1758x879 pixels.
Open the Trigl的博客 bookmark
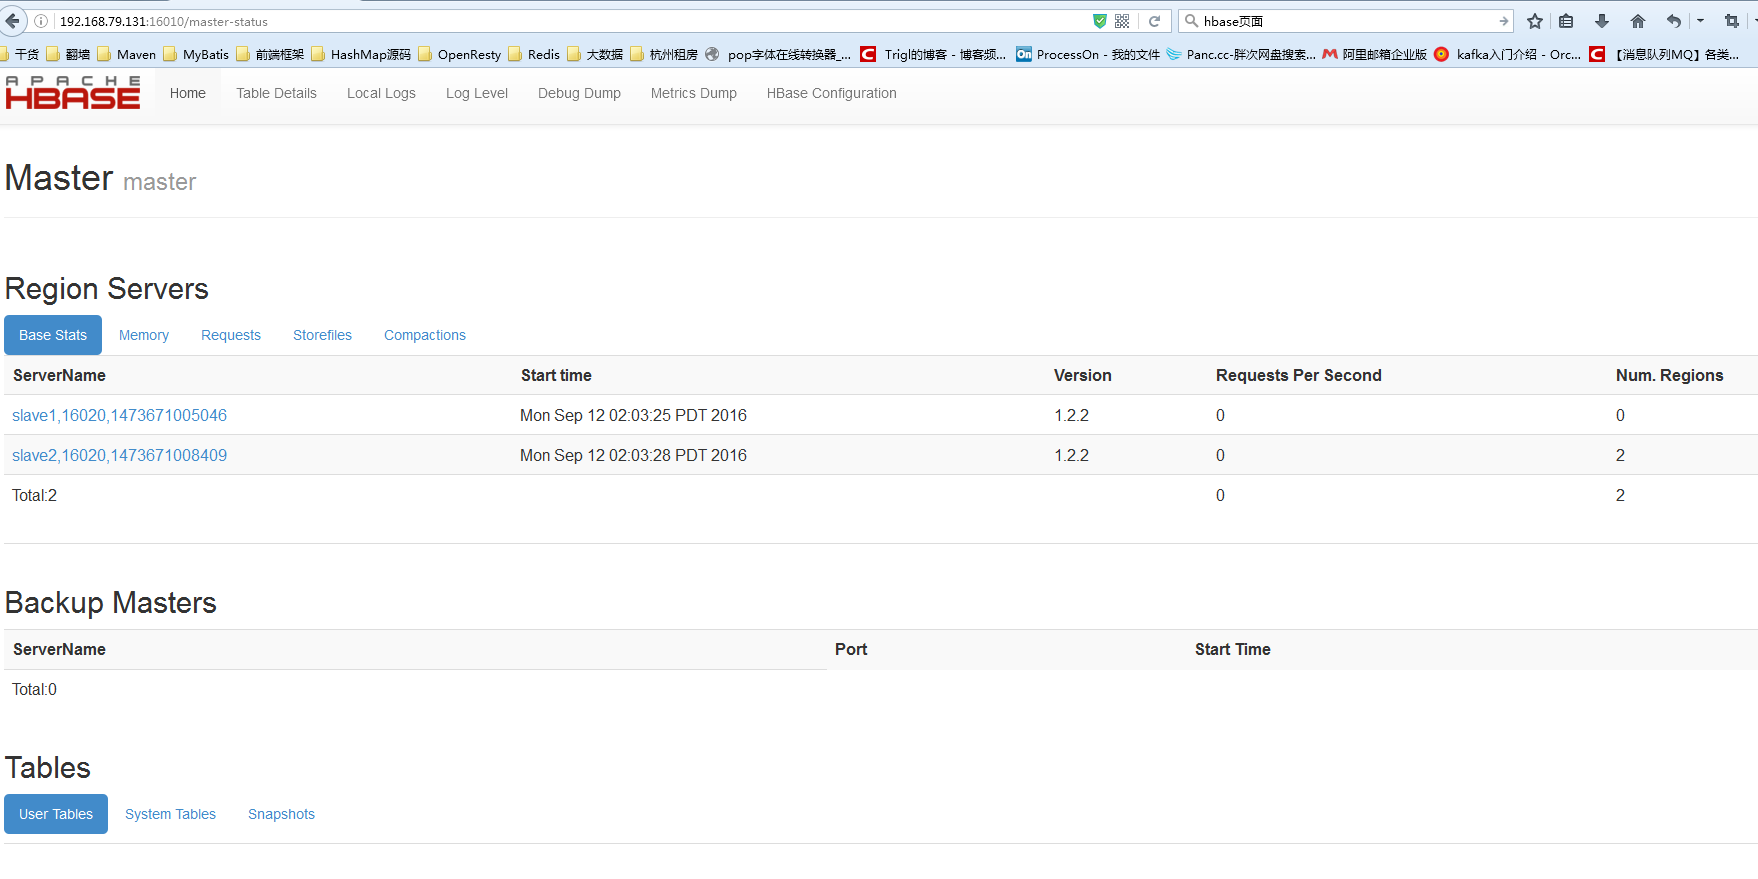[933, 54]
